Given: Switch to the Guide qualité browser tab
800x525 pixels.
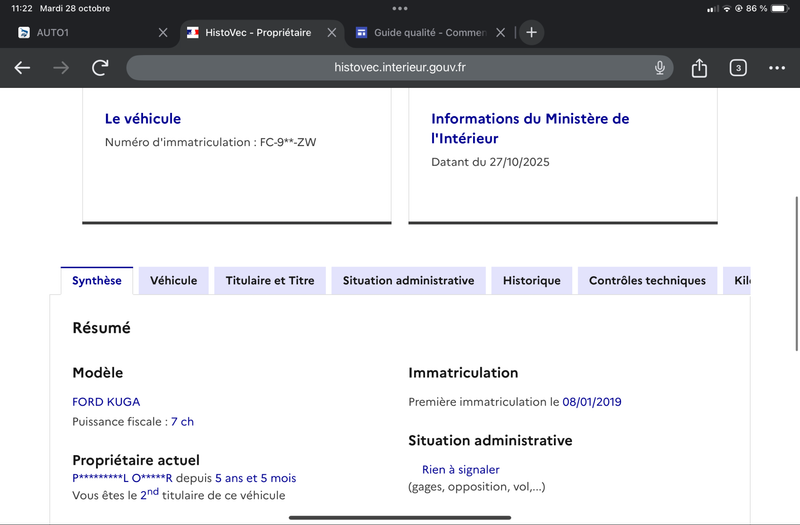Looking at the screenshot, I should (x=425, y=33).
